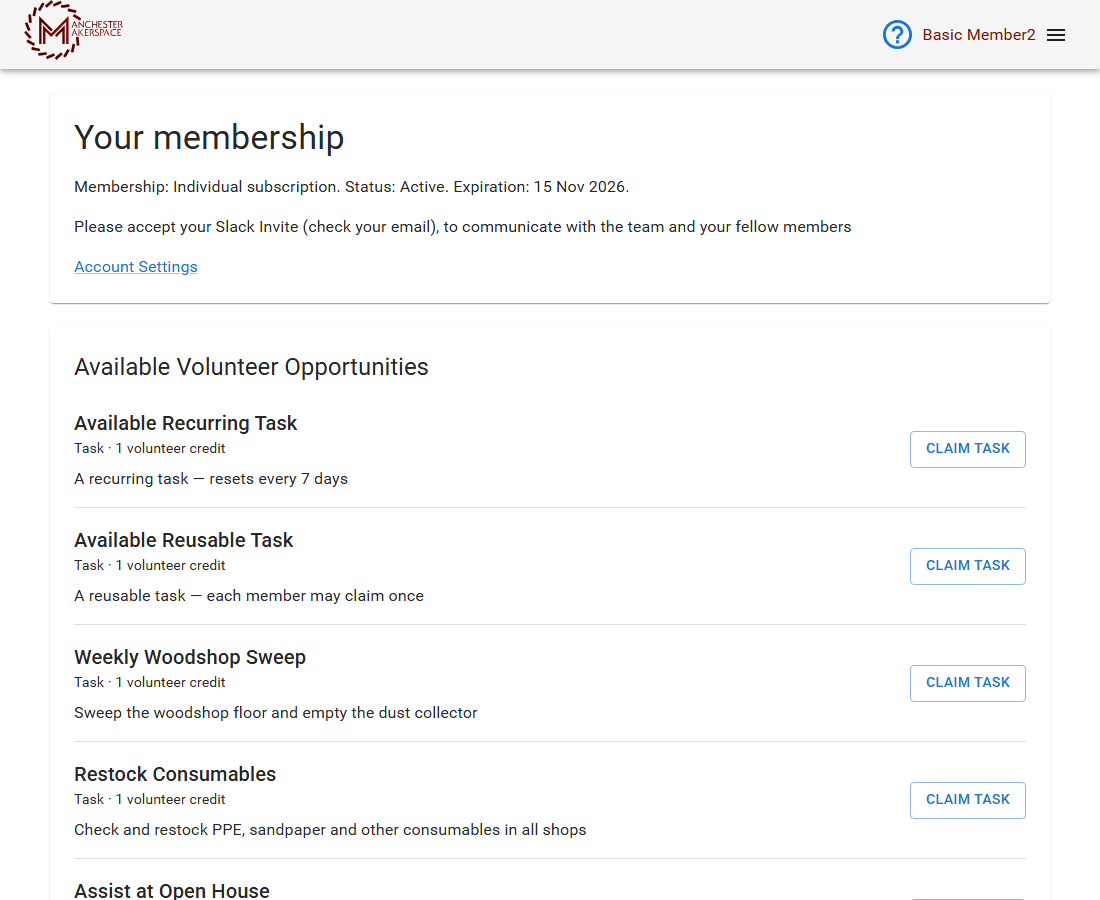Click the Restock Consumables heading
Viewport: 1100px width, 900px height.
click(x=175, y=774)
